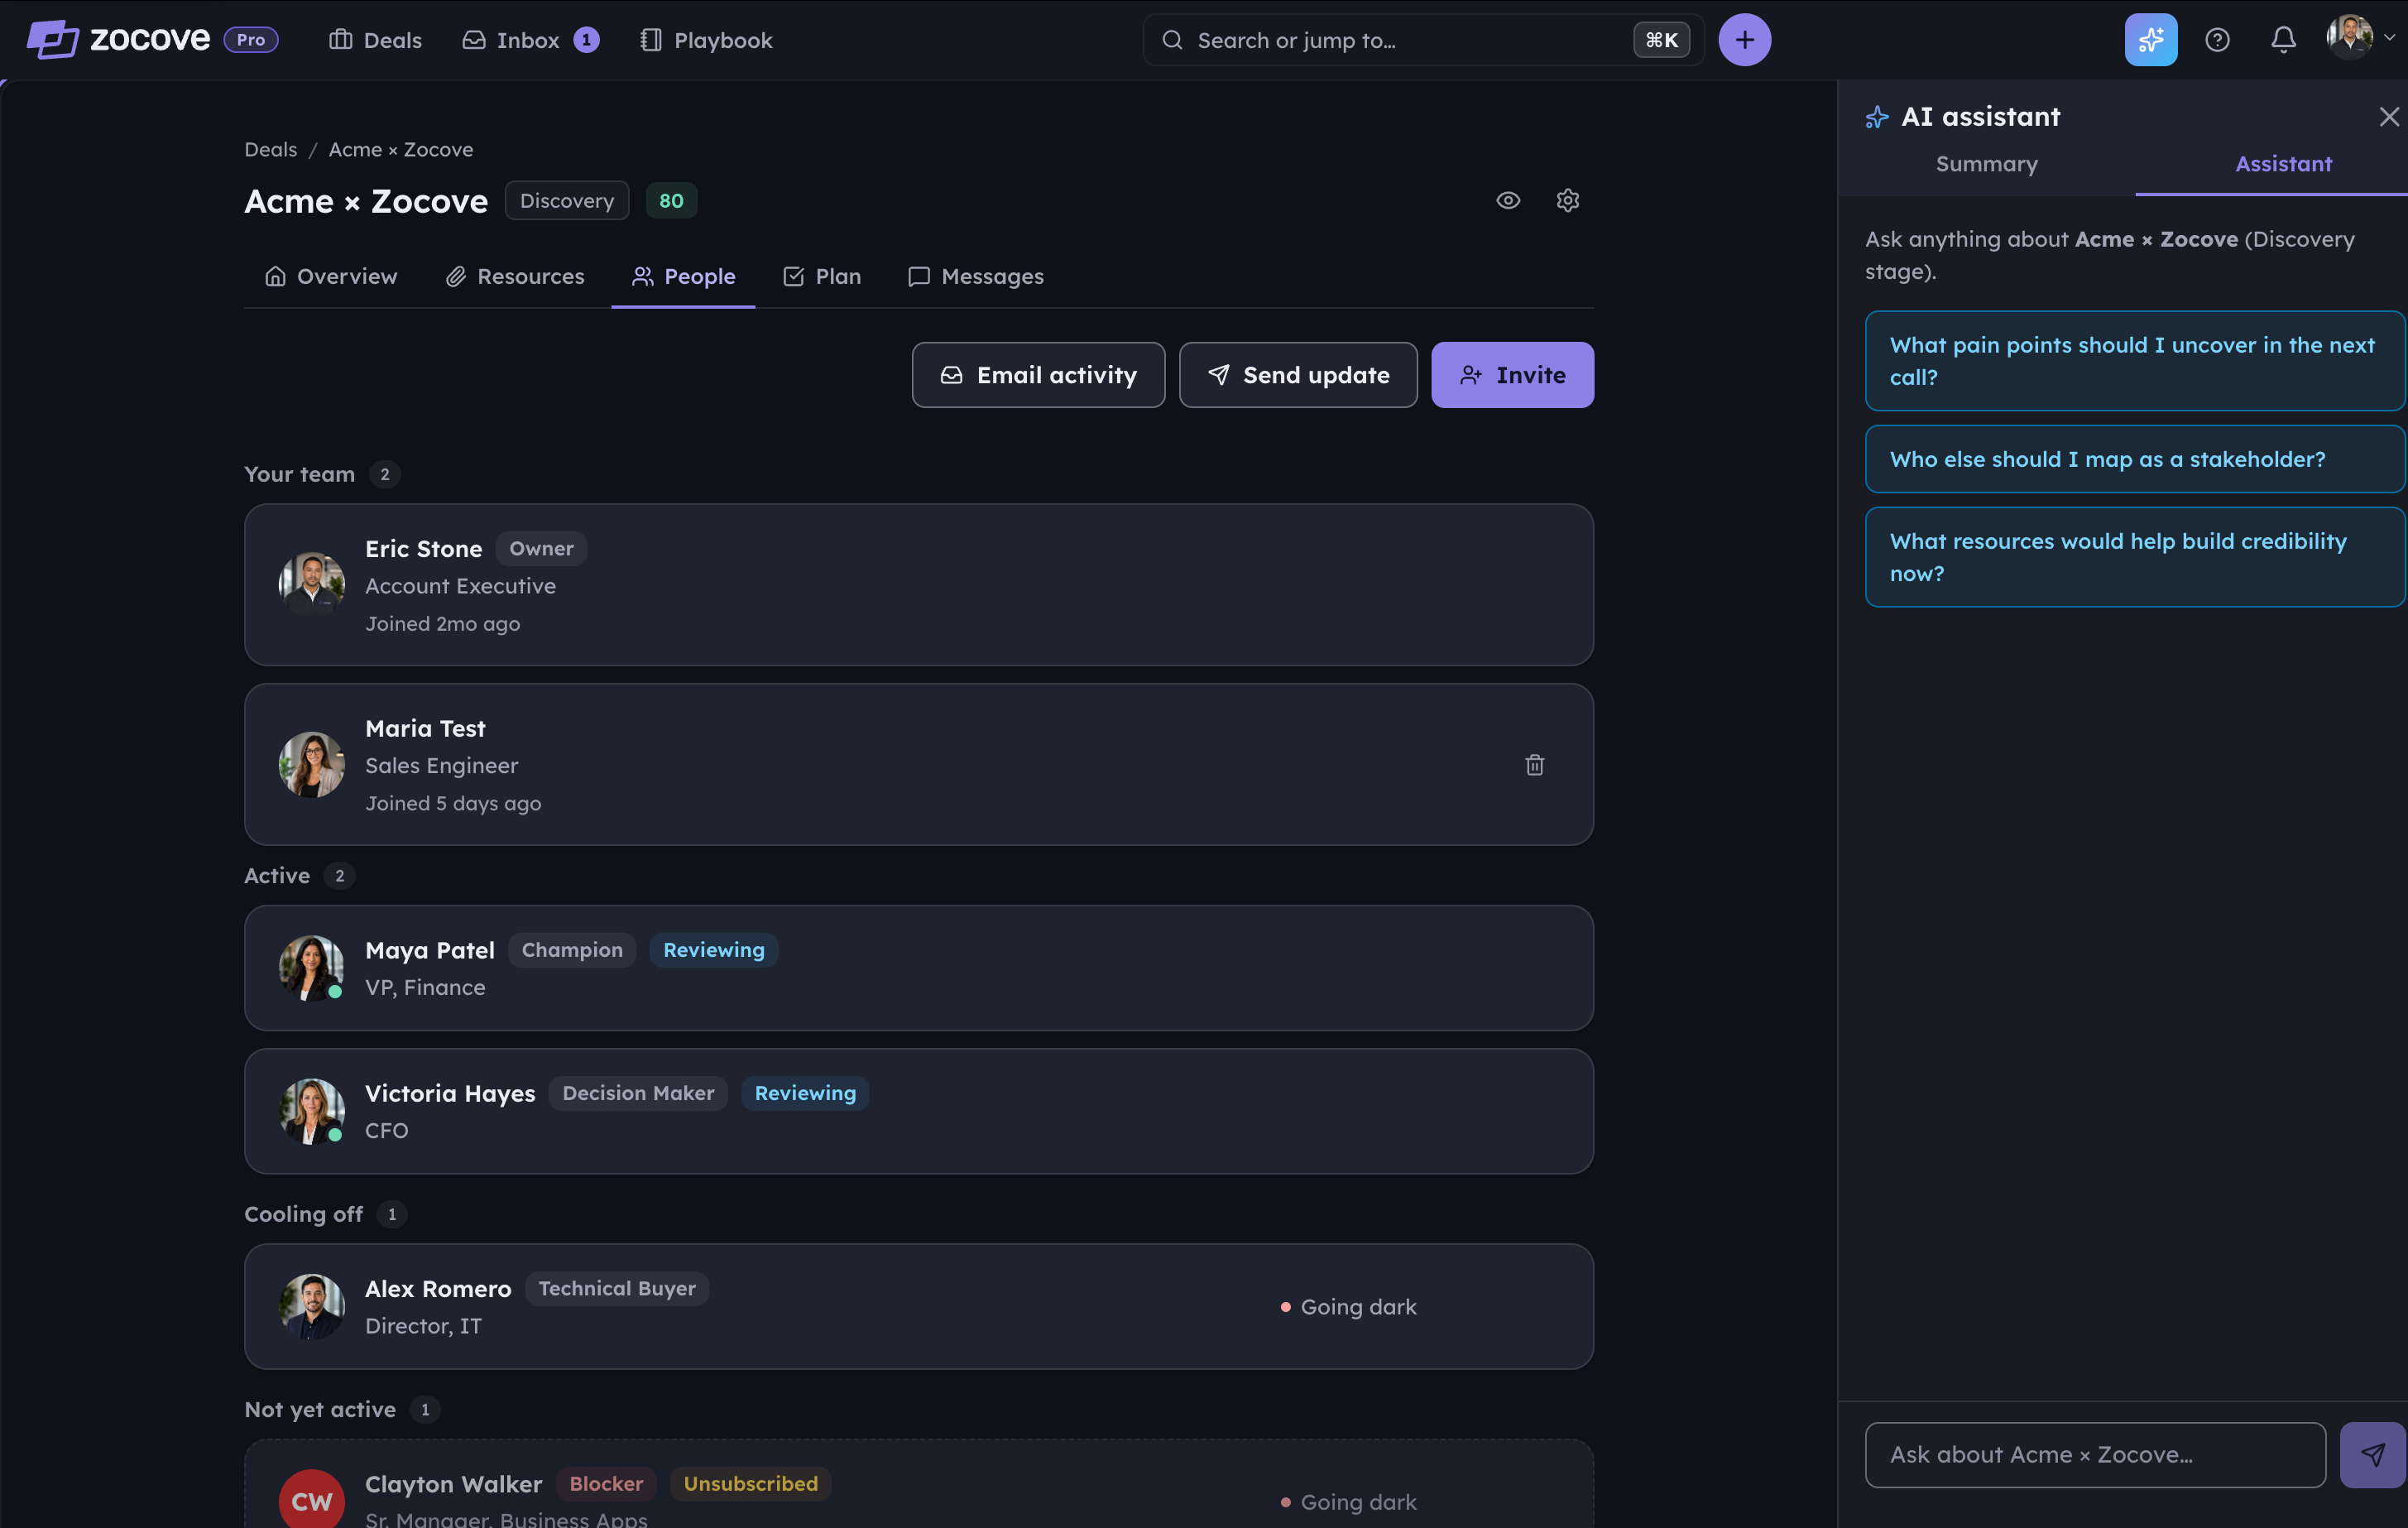Click the Pro plan badge
Viewport: 2408px width, 1528px height.
point(251,40)
